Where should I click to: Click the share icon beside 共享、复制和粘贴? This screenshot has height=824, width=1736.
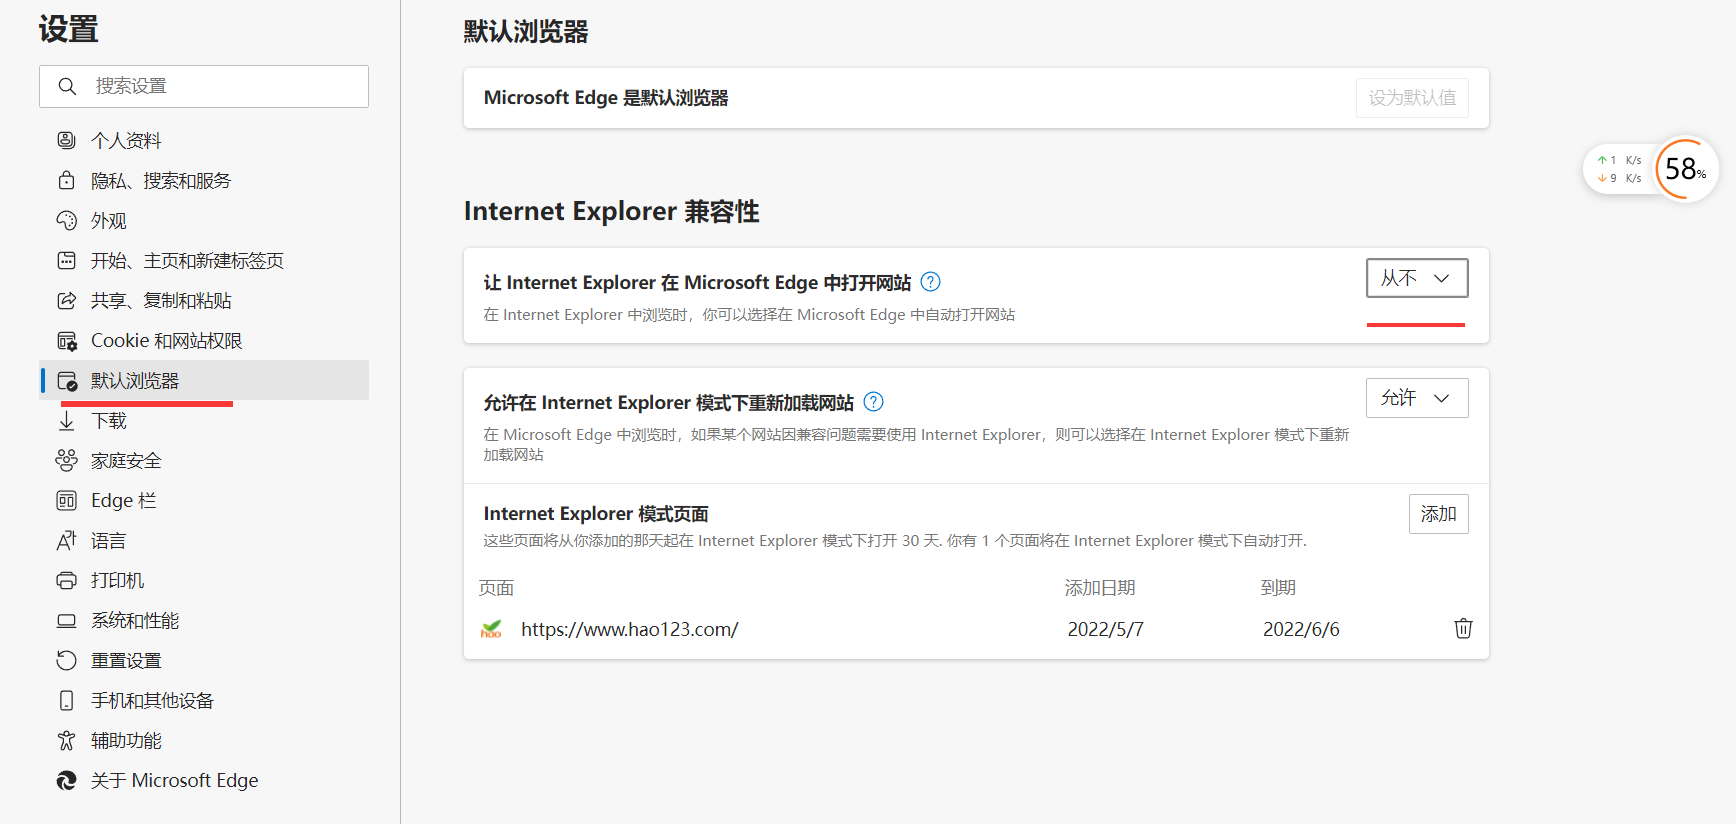point(66,300)
